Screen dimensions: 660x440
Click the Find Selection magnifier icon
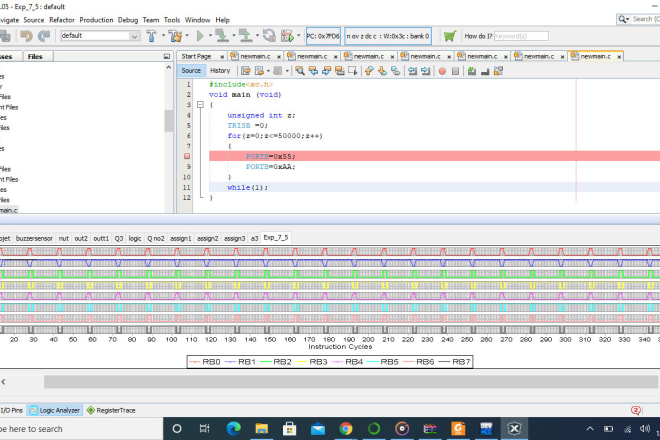click(300, 71)
